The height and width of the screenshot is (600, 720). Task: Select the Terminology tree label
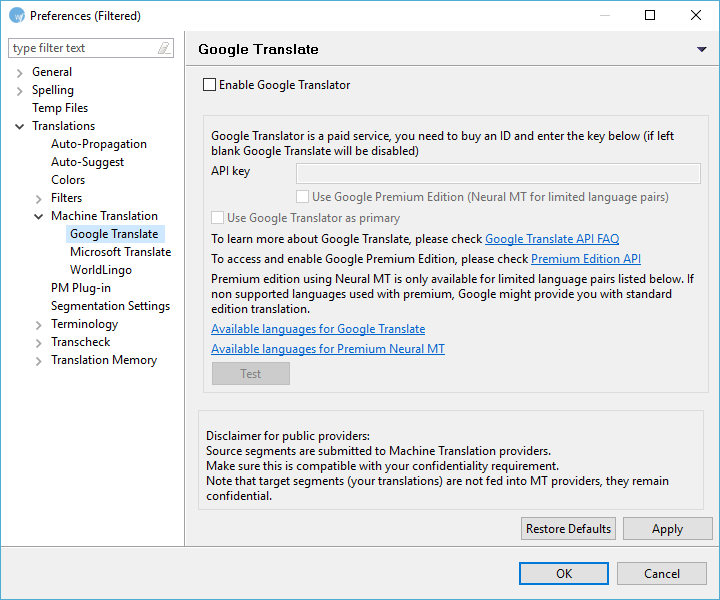(84, 324)
